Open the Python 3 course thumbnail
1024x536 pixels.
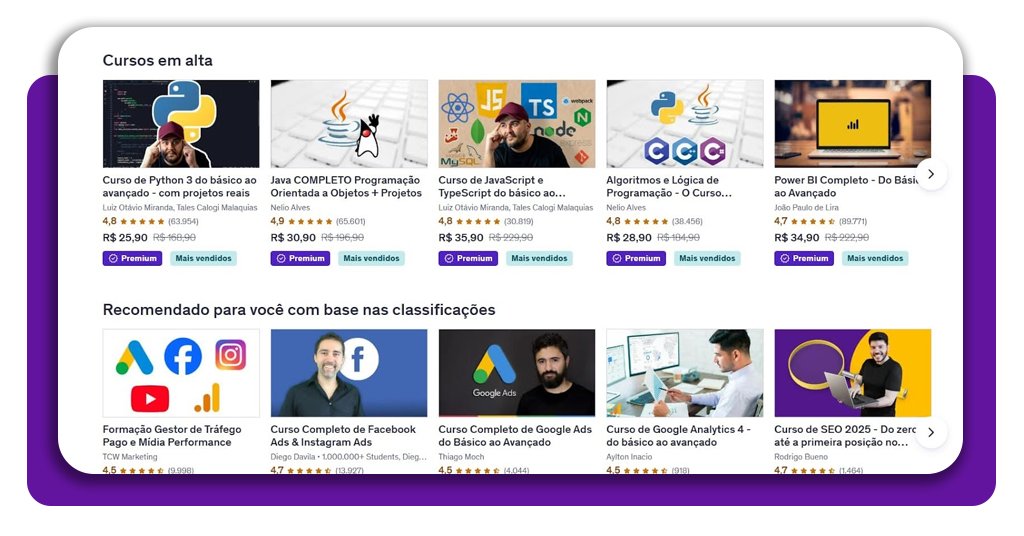pyautogui.click(x=181, y=124)
